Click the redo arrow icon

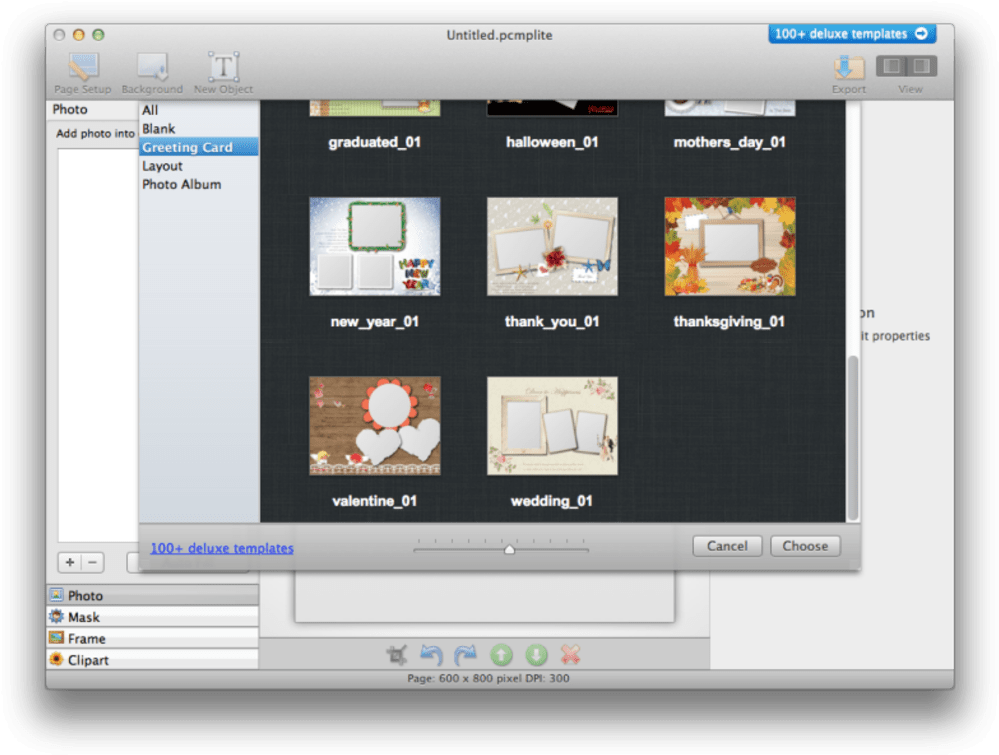(x=466, y=654)
